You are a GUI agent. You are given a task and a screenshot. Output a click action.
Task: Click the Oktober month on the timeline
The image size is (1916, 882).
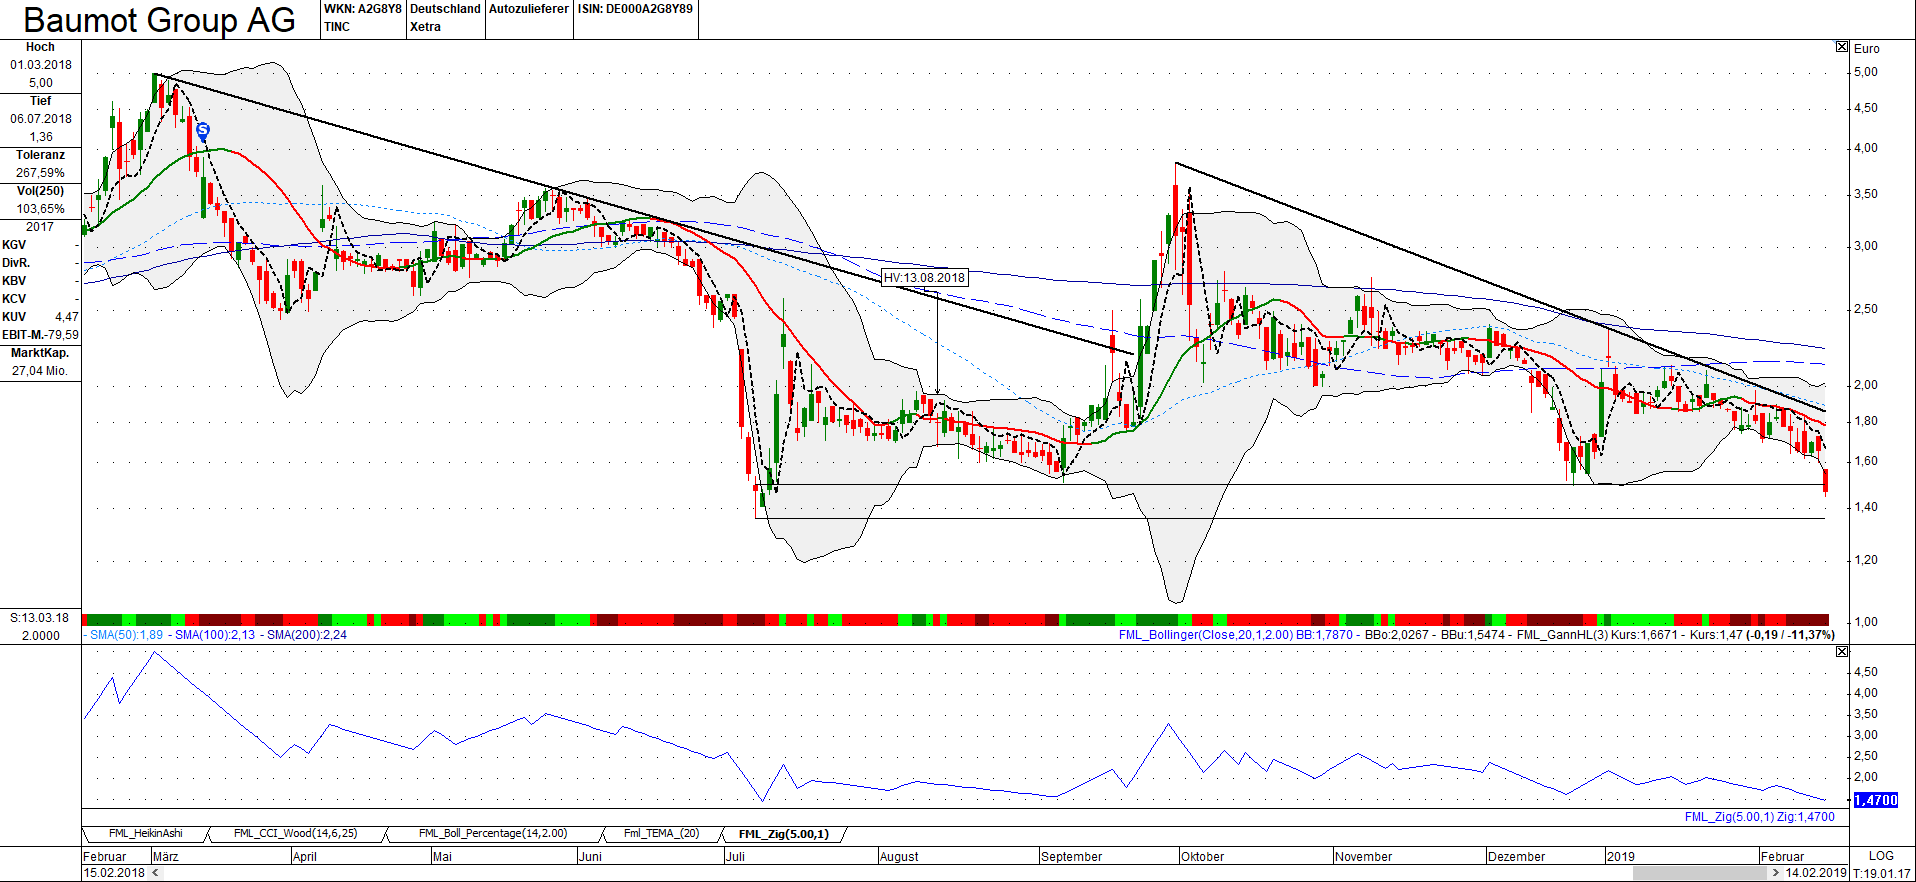pyautogui.click(x=1202, y=857)
